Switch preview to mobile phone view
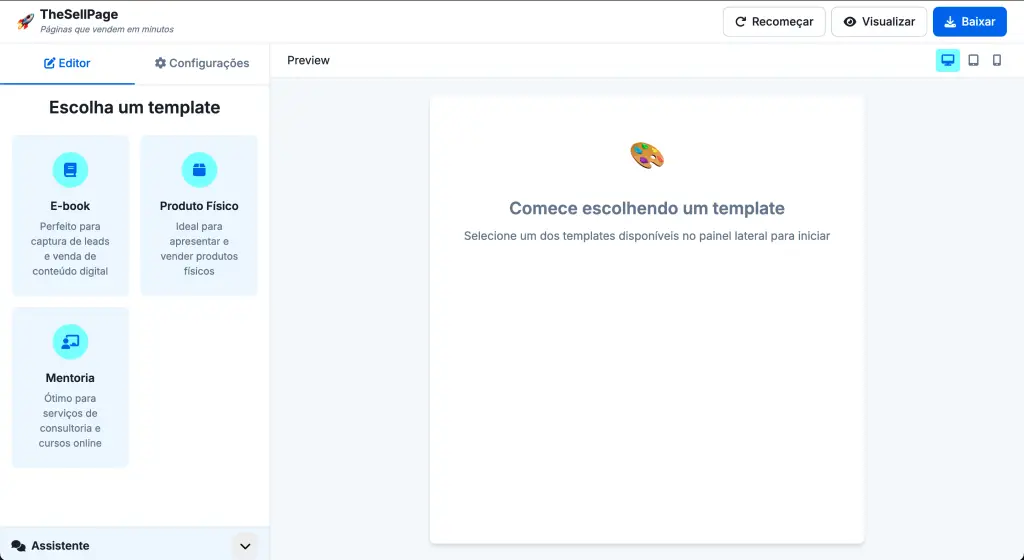 pos(997,60)
